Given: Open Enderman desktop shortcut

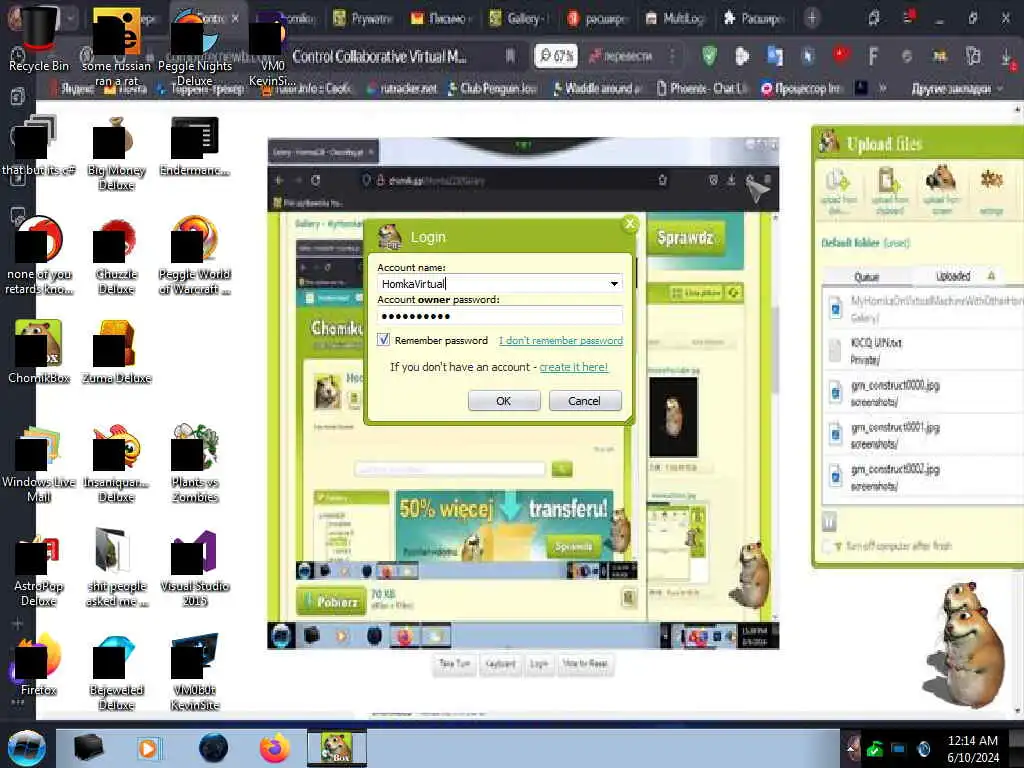Looking at the screenshot, I should [x=195, y=147].
